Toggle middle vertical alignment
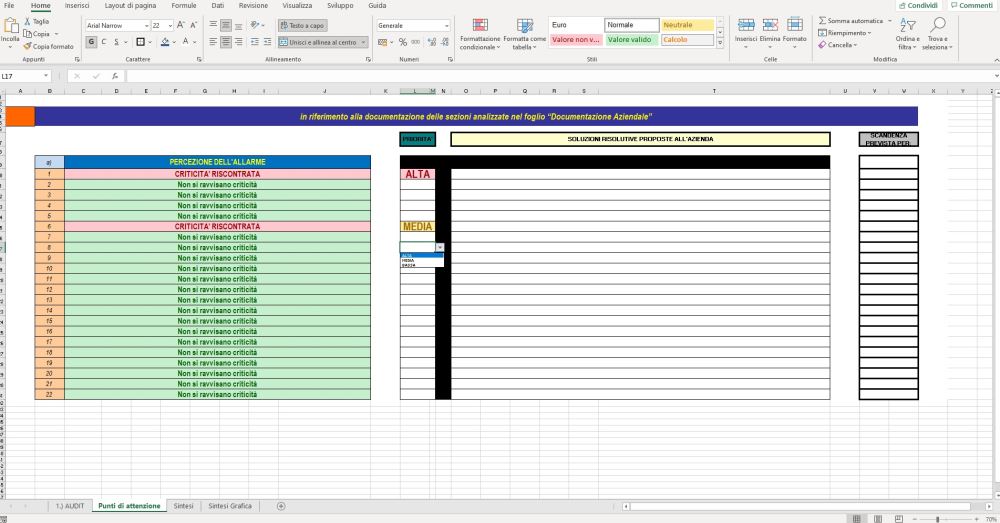Viewport: 1000px width, 523px height. (x=226, y=25)
